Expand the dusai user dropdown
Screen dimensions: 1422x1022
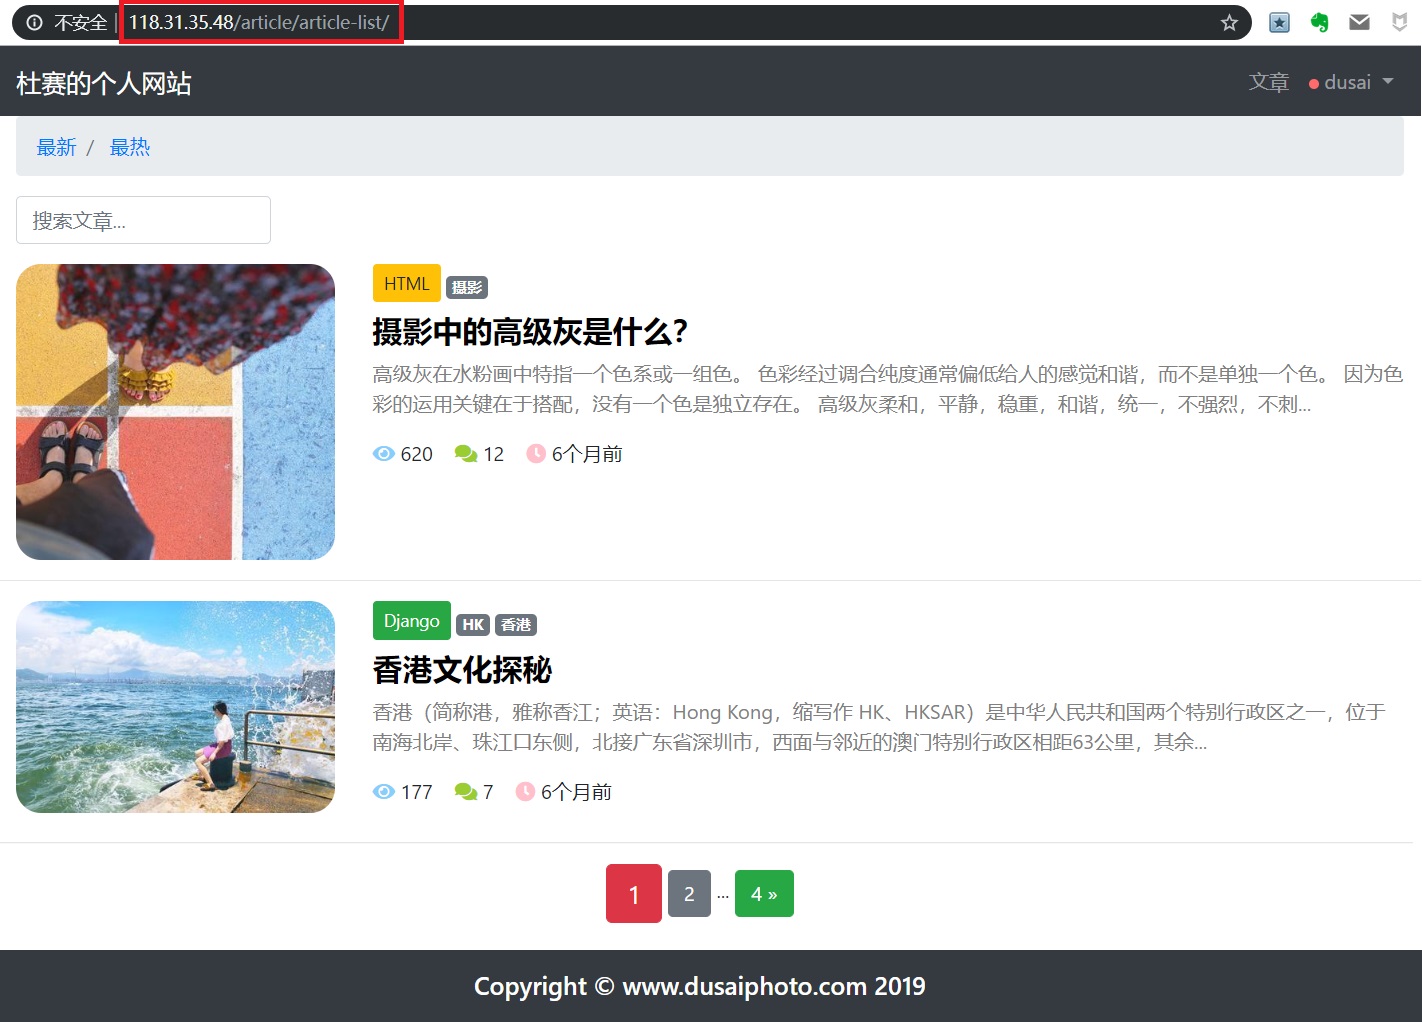point(1351,83)
